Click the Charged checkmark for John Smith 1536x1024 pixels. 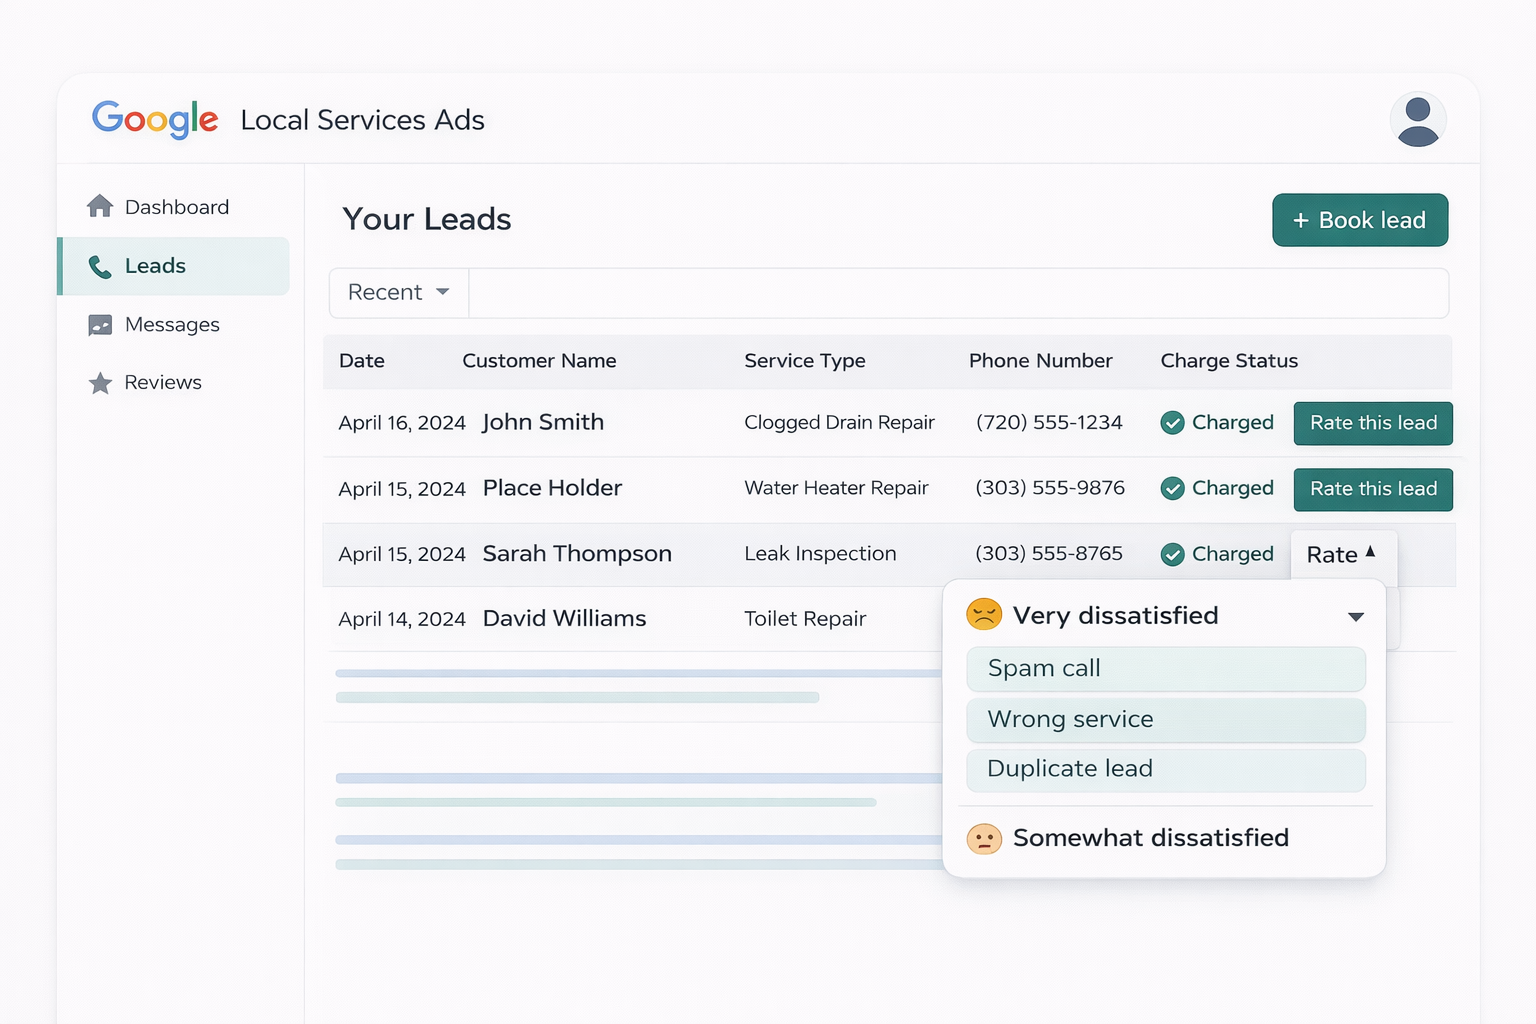[1172, 423]
